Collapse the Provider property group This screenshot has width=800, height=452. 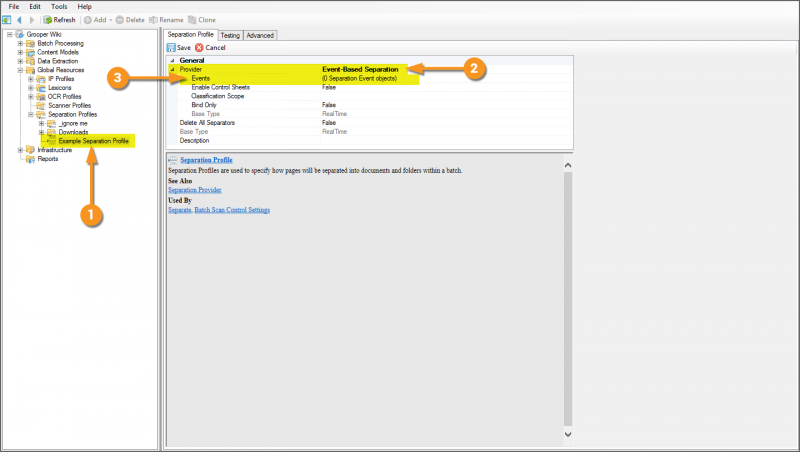click(x=172, y=69)
